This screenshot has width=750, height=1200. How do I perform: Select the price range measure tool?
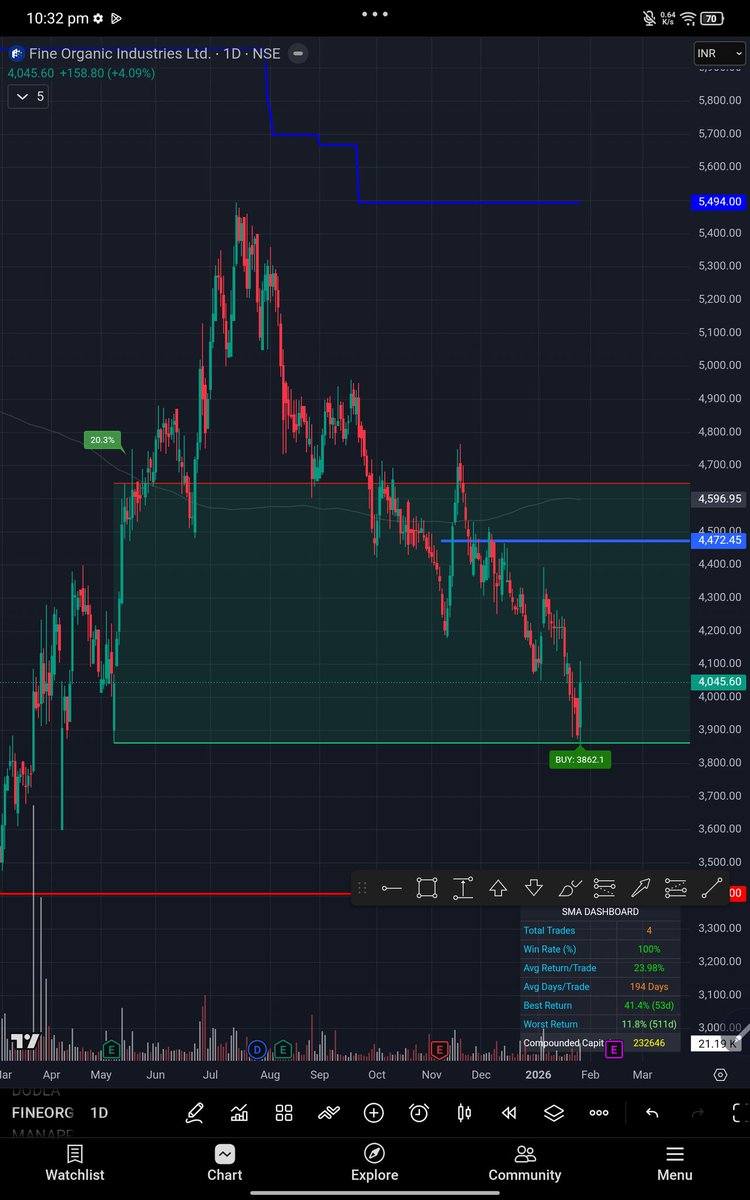click(x=463, y=888)
